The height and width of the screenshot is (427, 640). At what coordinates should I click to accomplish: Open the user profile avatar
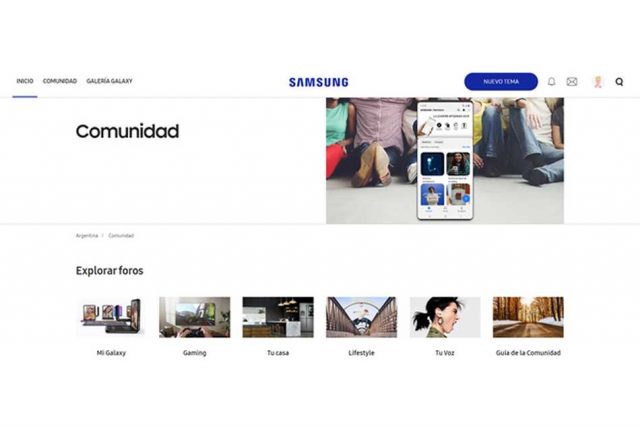click(x=598, y=82)
